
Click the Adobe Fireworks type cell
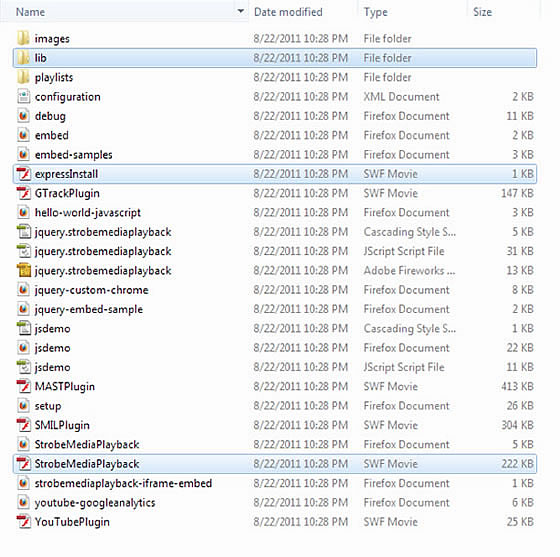click(409, 270)
